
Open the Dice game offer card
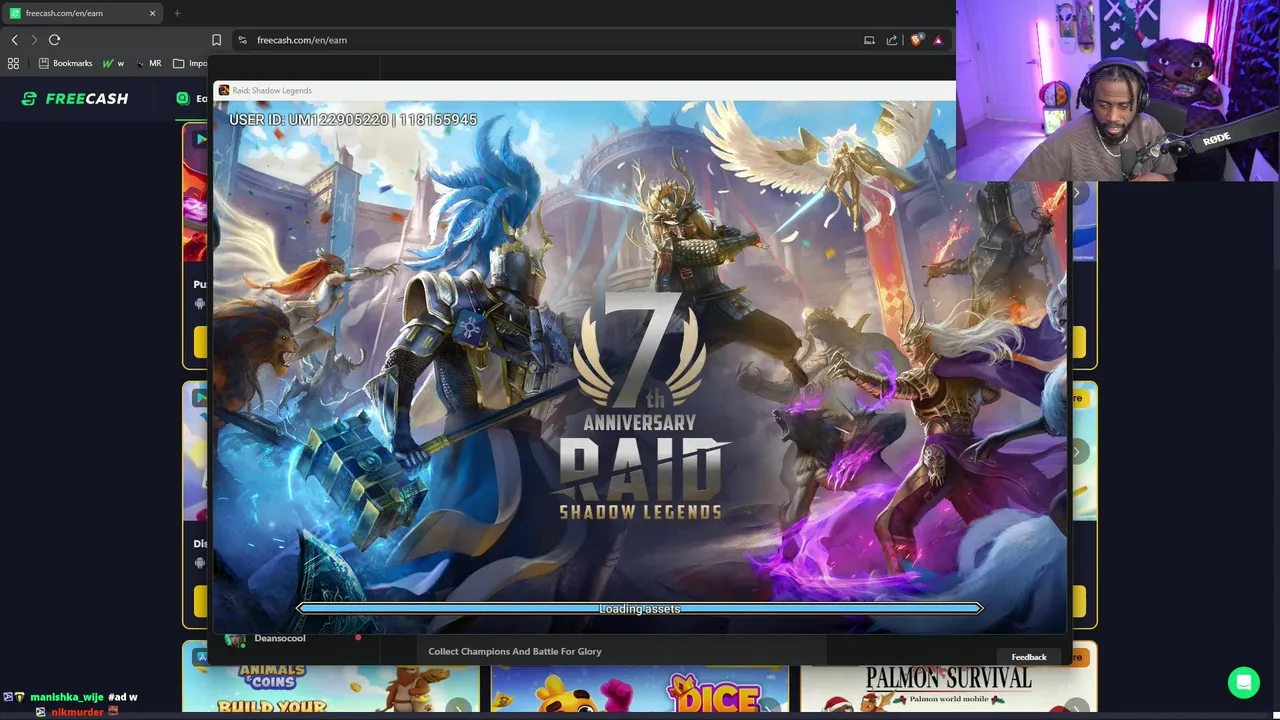(640, 690)
